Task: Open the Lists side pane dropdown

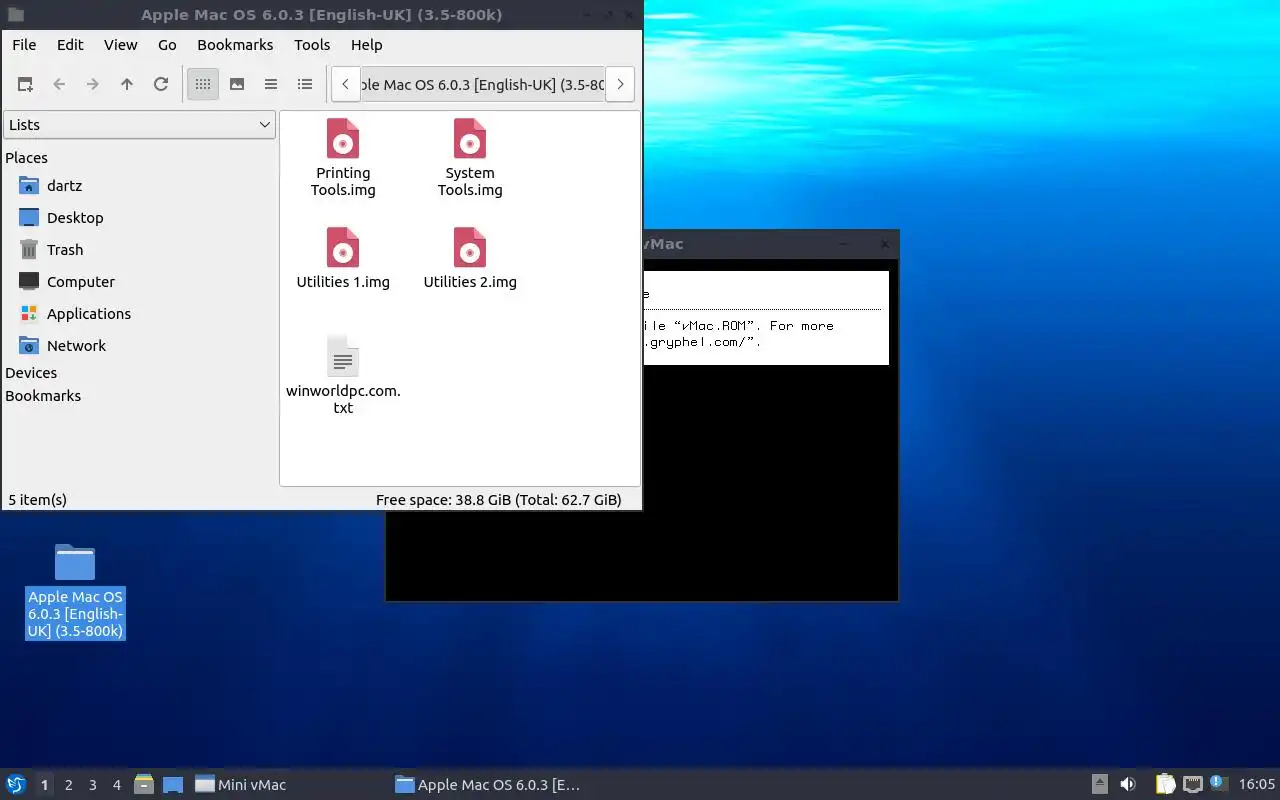Action: tap(139, 125)
